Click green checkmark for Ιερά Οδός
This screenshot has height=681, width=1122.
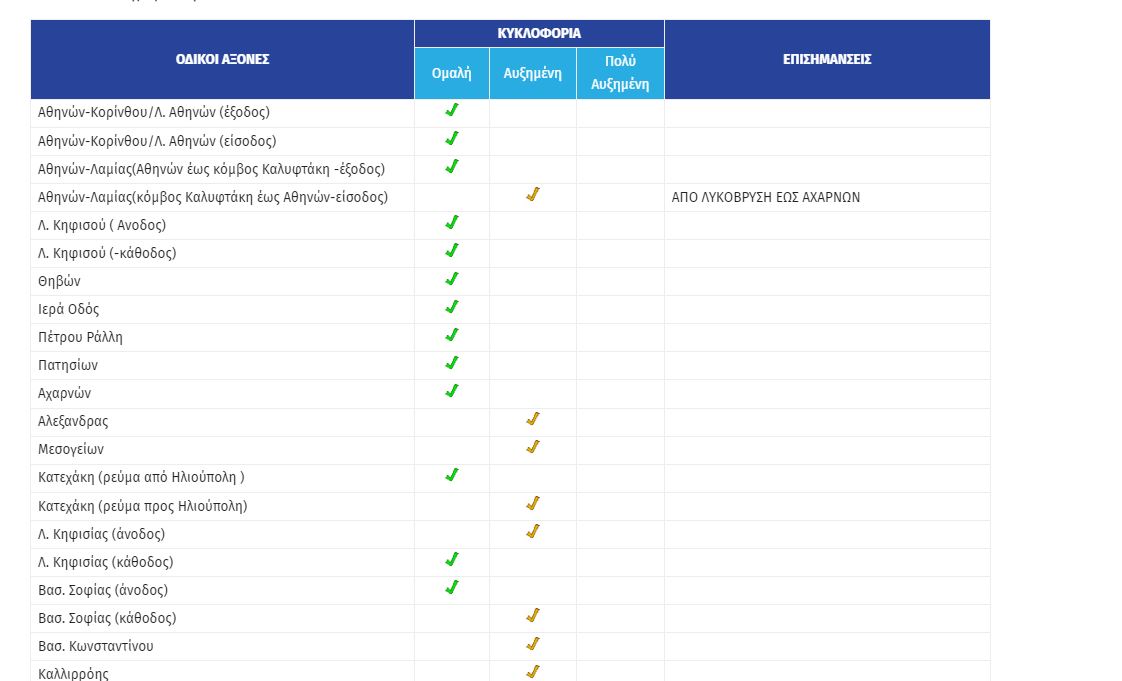tap(452, 307)
